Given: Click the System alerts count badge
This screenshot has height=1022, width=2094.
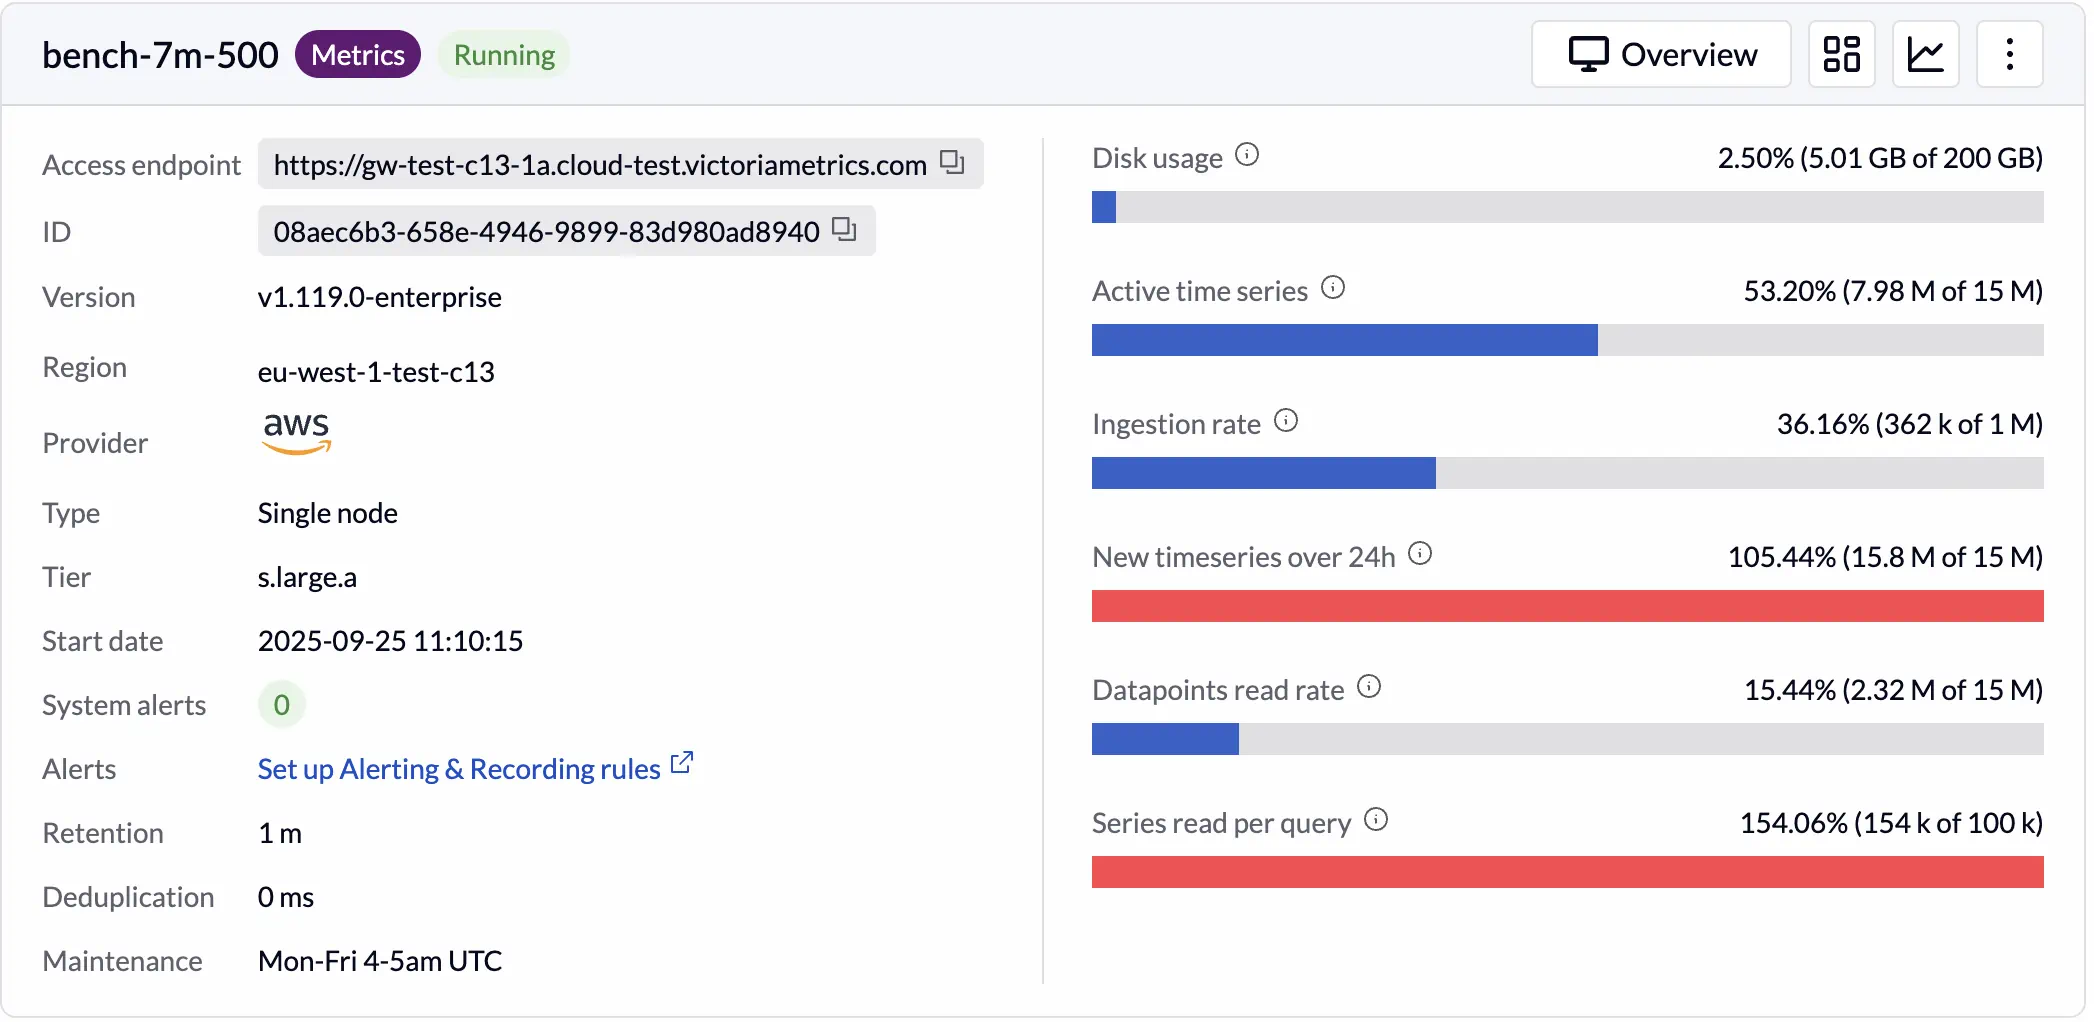Looking at the screenshot, I should point(281,704).
